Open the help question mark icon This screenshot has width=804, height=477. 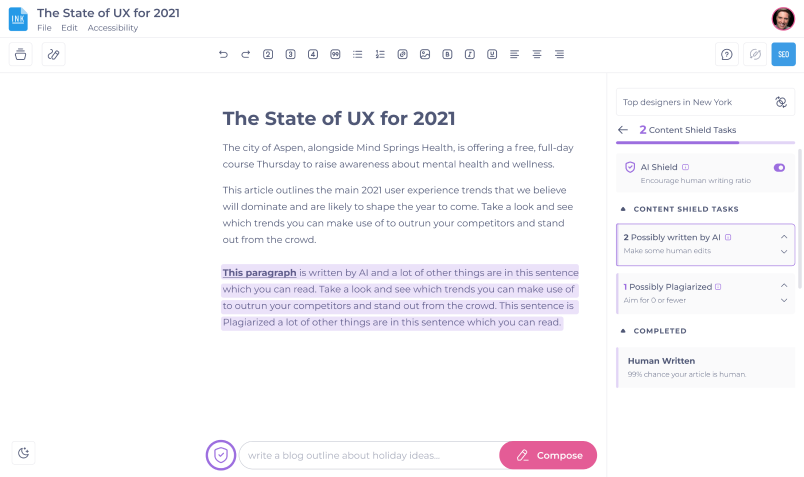[727, 55]
